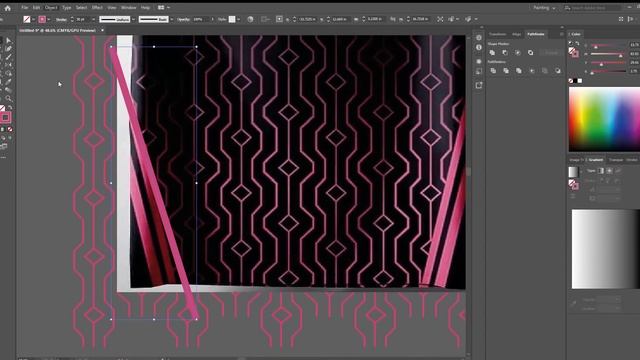
Task: Select the Pen tool
Action: [9, 49]
